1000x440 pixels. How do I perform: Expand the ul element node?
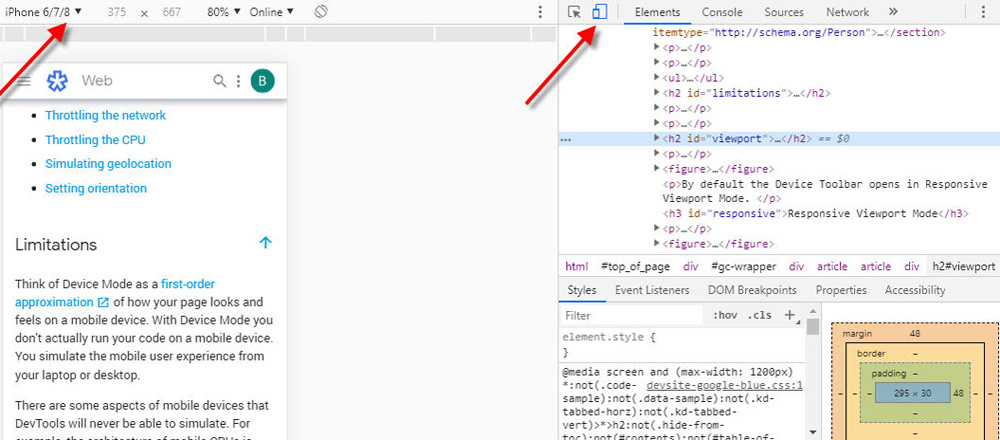pyautogui.click(x=658, y=78)
